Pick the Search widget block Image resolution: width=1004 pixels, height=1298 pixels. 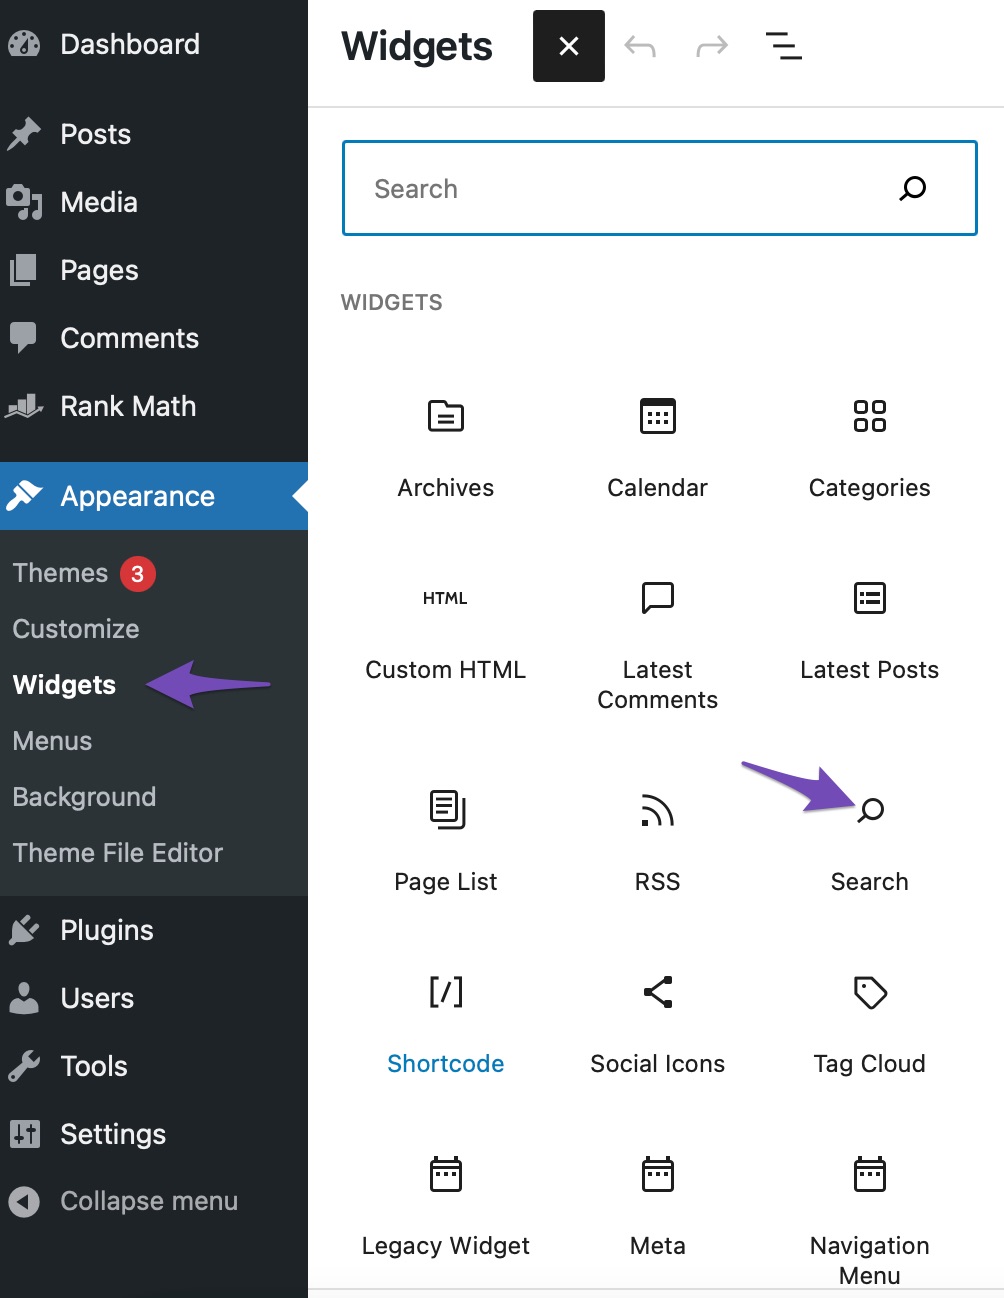click(x=869, y=838)
